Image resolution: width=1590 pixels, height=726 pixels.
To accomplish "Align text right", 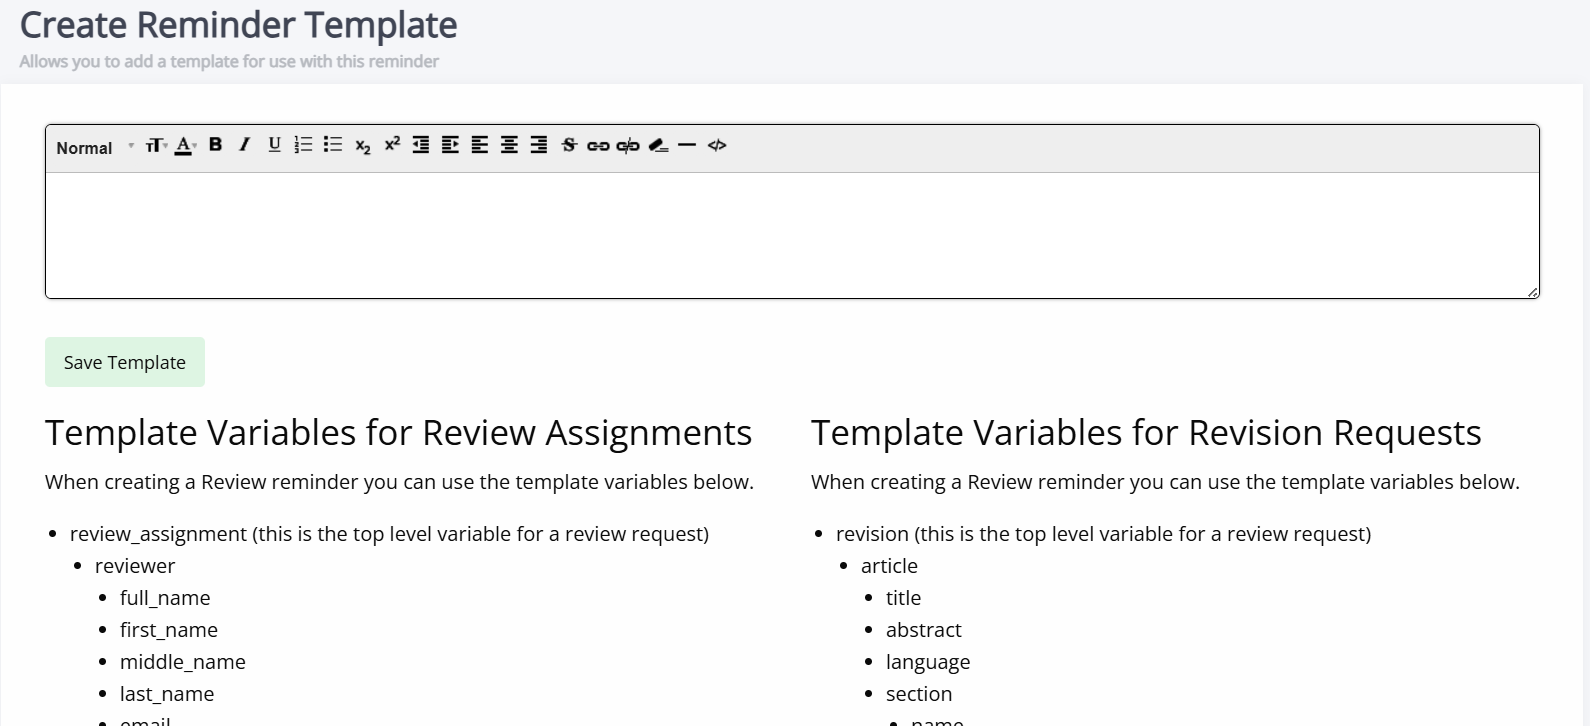I will tap(539, 145).
